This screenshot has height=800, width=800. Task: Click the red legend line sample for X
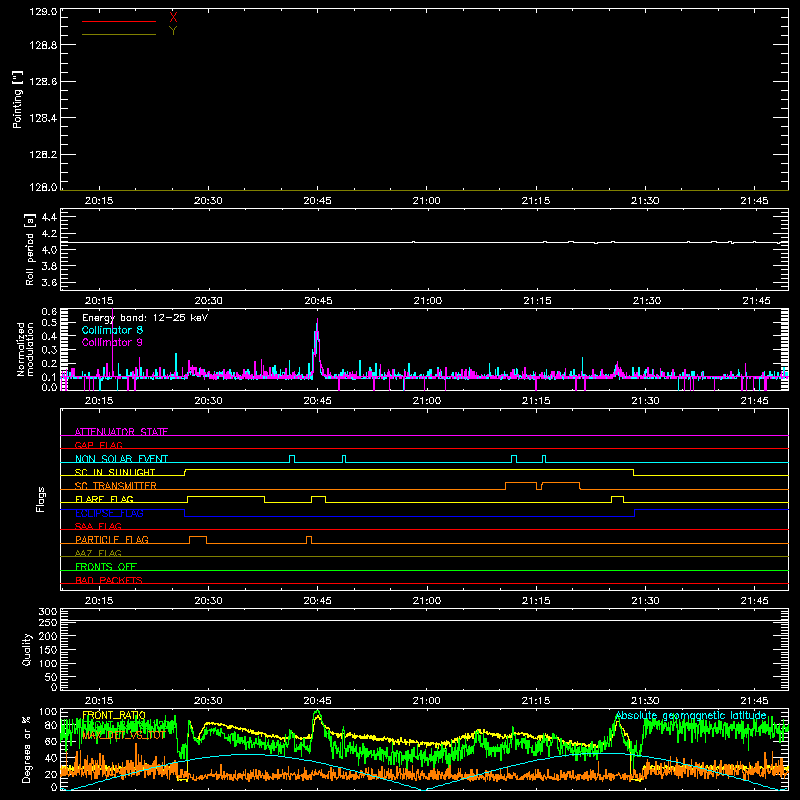119,21
